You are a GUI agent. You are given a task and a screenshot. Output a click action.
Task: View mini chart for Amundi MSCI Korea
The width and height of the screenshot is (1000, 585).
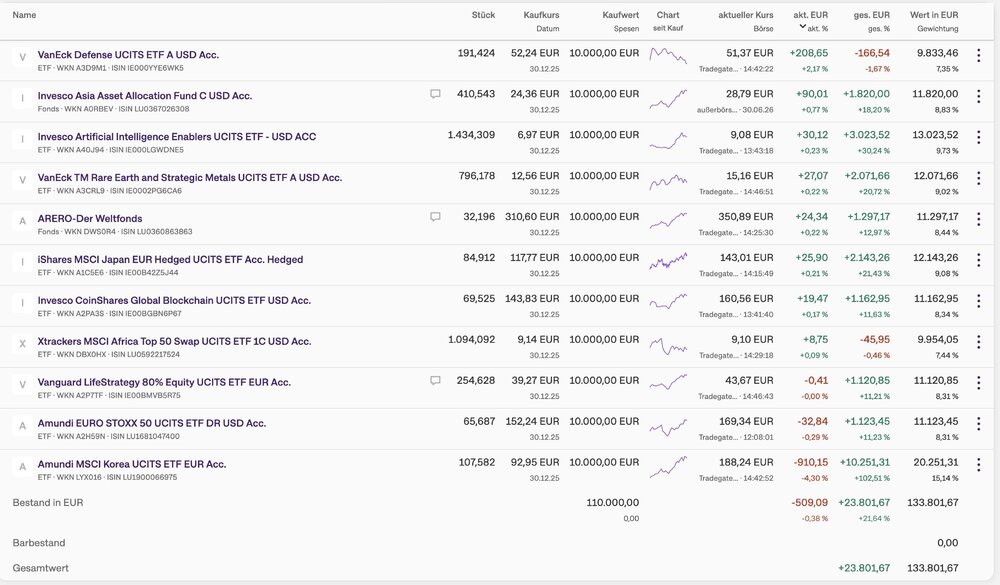(668, 467)
